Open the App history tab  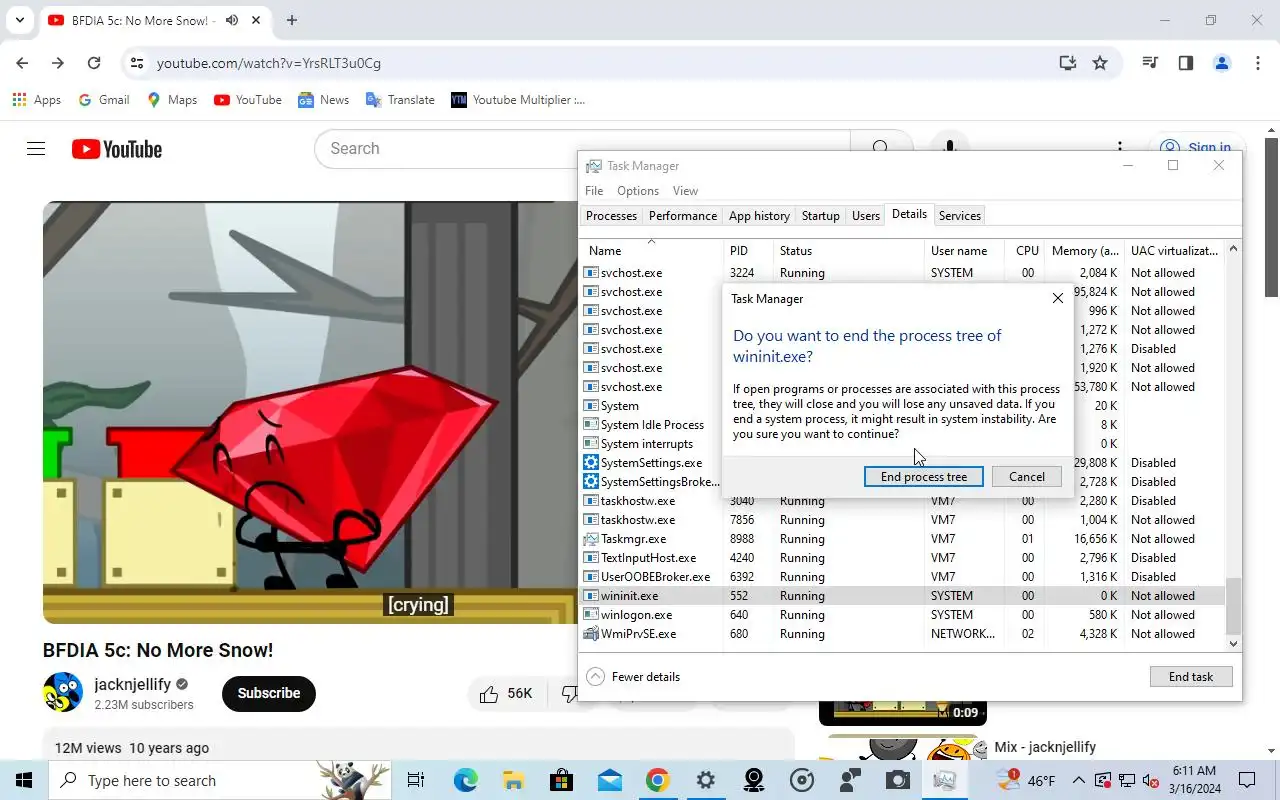(759, 216)
